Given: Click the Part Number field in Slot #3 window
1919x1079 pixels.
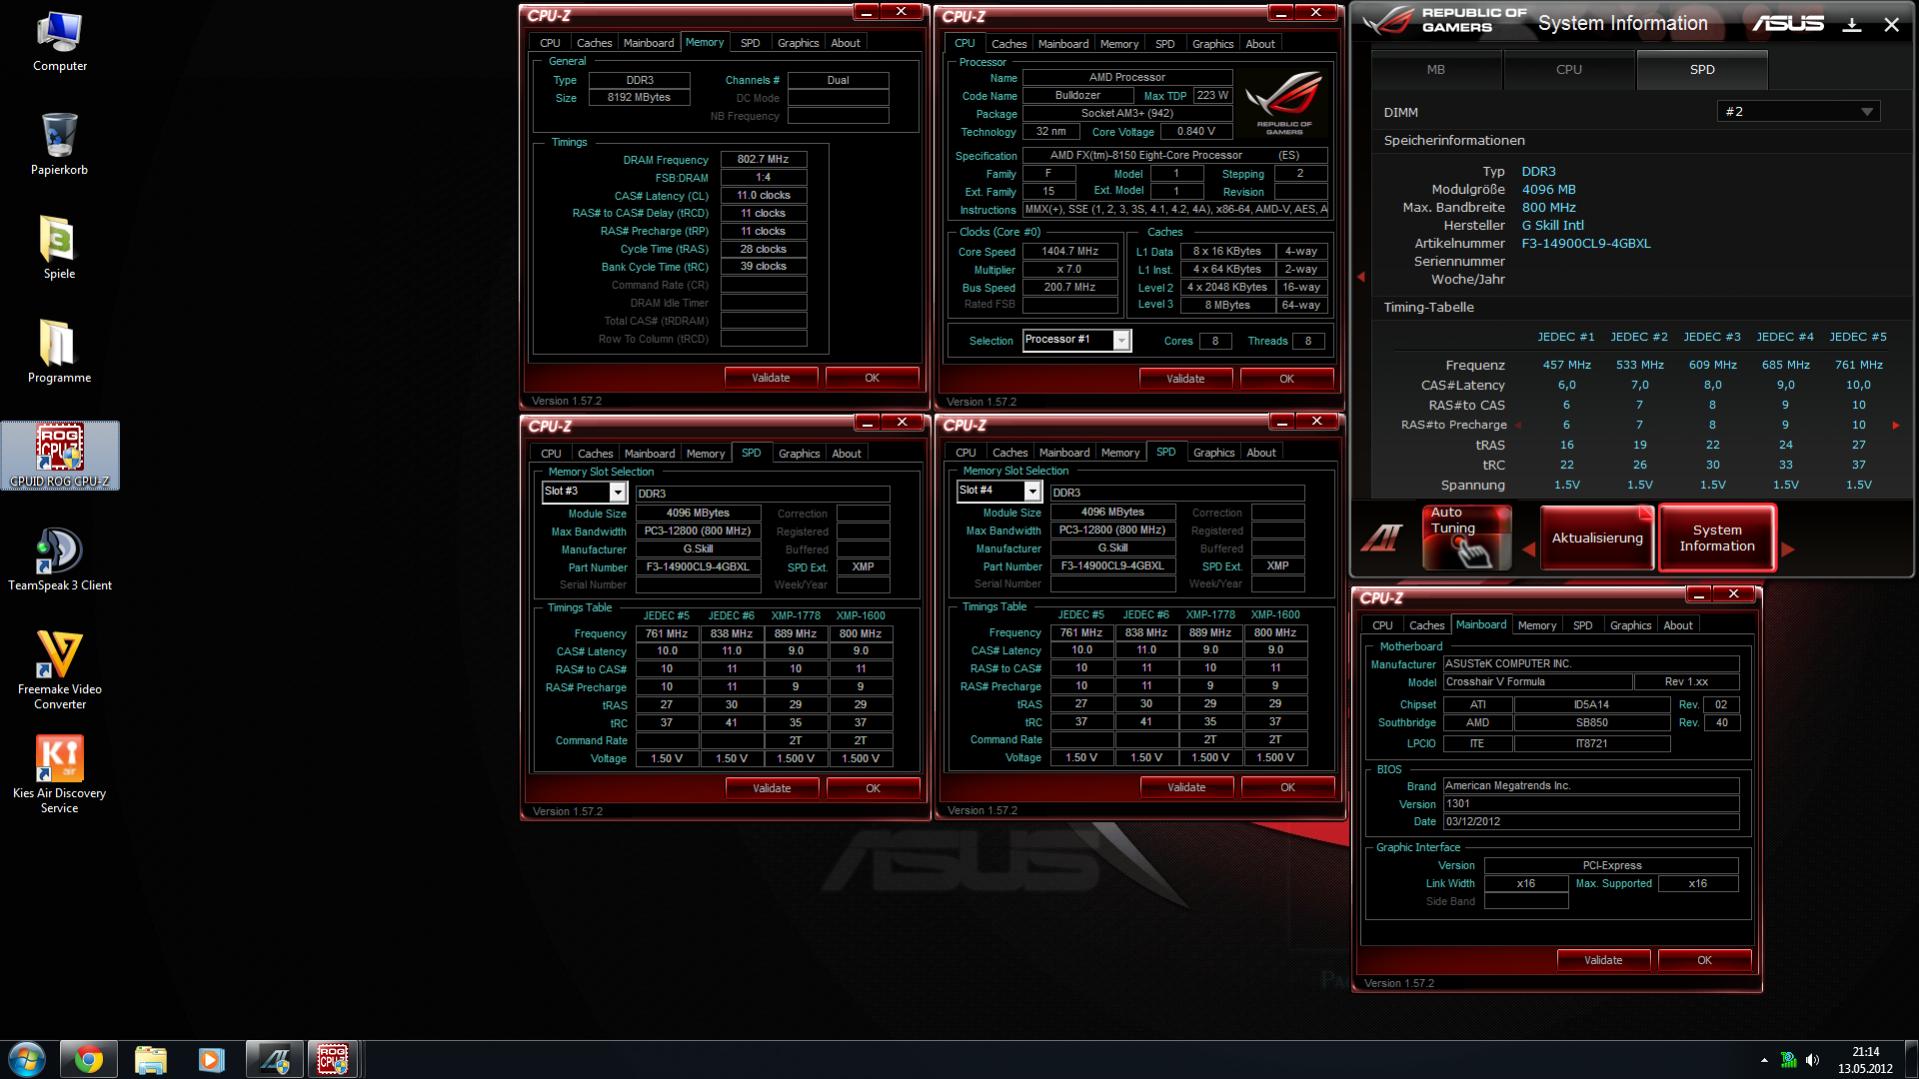Looking at the screenshot, I should click(x=698, y=568).
